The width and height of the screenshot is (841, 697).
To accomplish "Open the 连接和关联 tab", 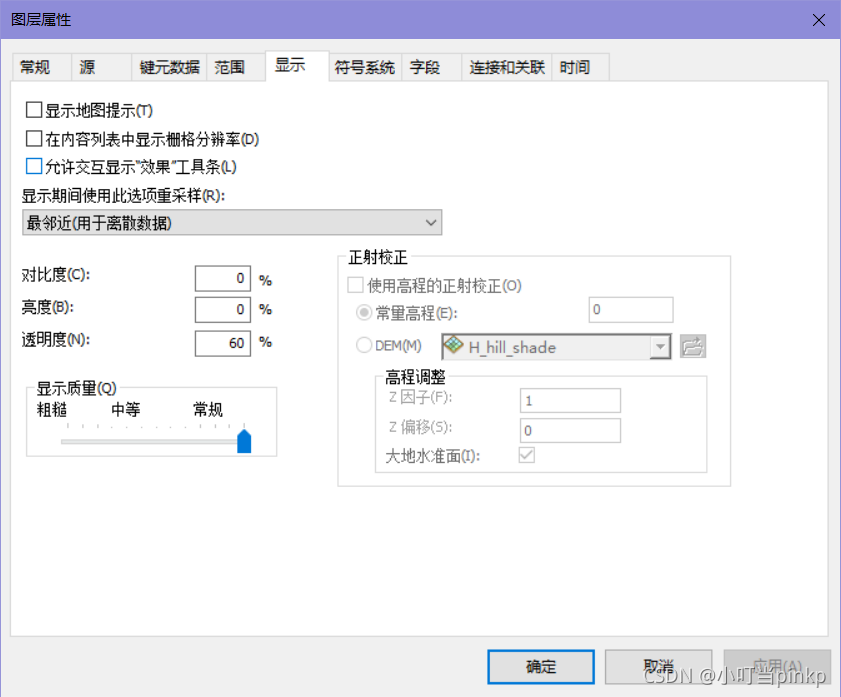I will tap(507, 68).
